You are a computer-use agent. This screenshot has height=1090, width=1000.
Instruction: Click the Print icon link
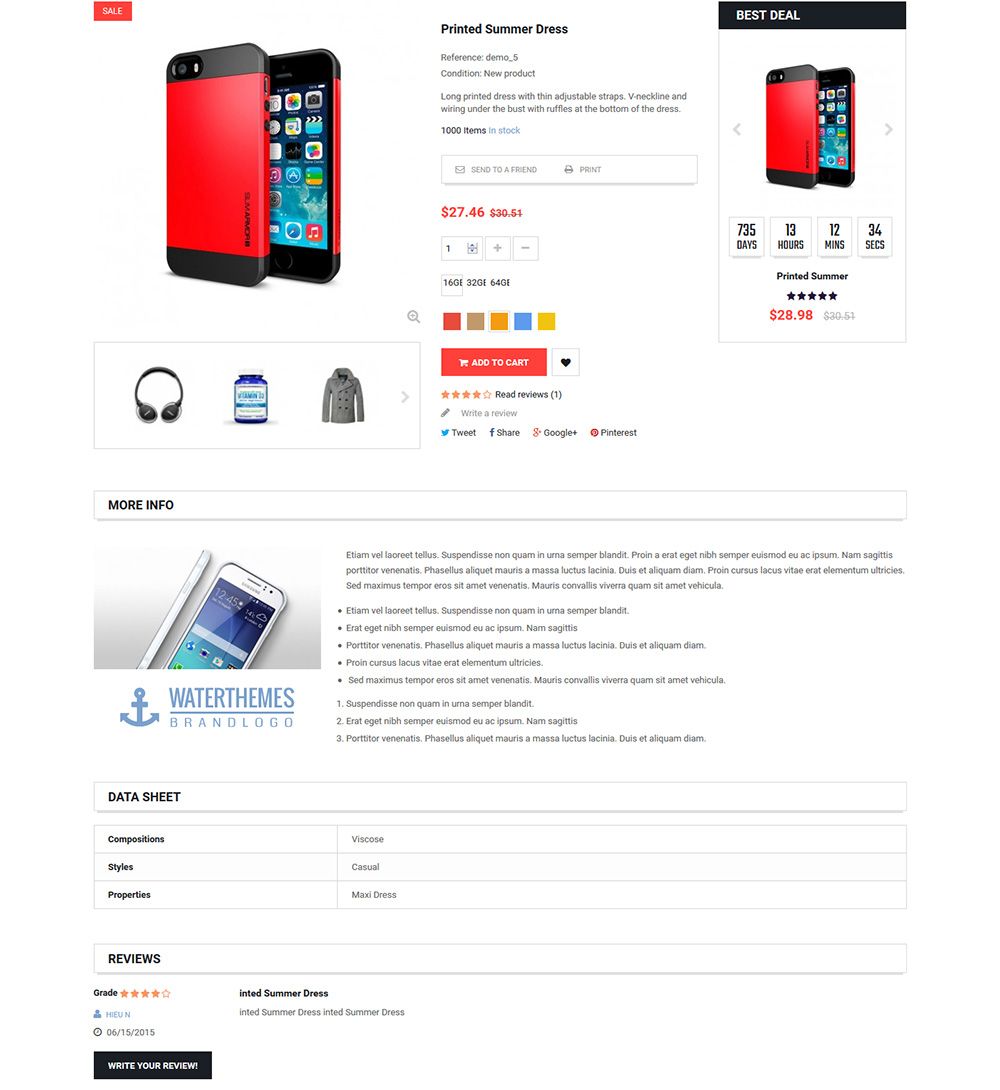[582, 170]
